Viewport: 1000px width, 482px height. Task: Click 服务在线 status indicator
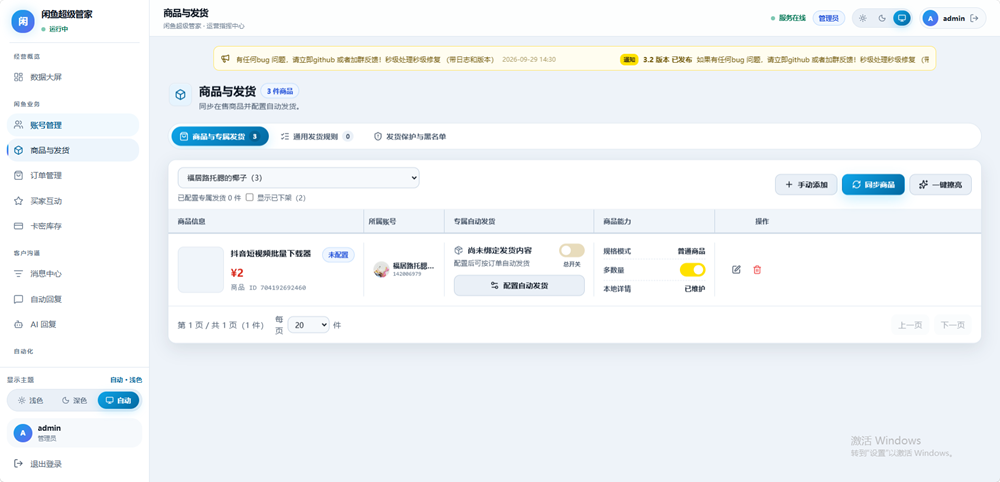pos(788,18)
